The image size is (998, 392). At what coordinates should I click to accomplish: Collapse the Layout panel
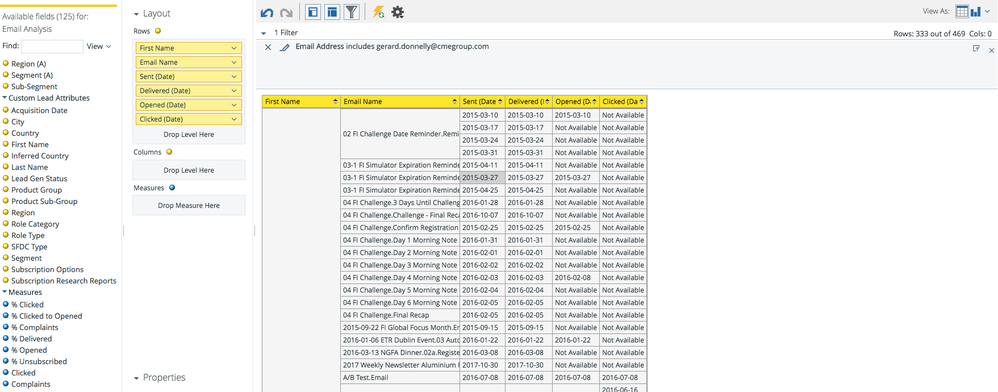click(x=137, y=13)
